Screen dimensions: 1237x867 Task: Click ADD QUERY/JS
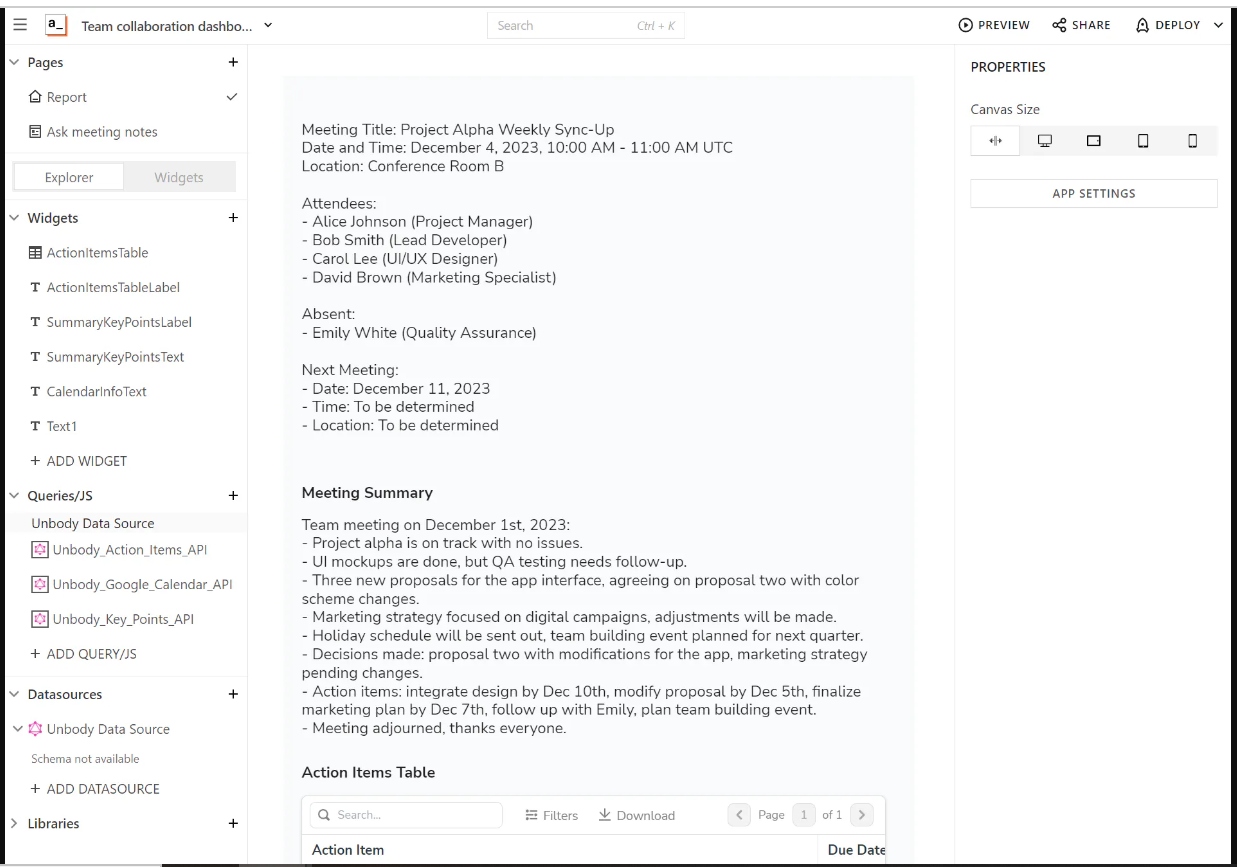83,654
